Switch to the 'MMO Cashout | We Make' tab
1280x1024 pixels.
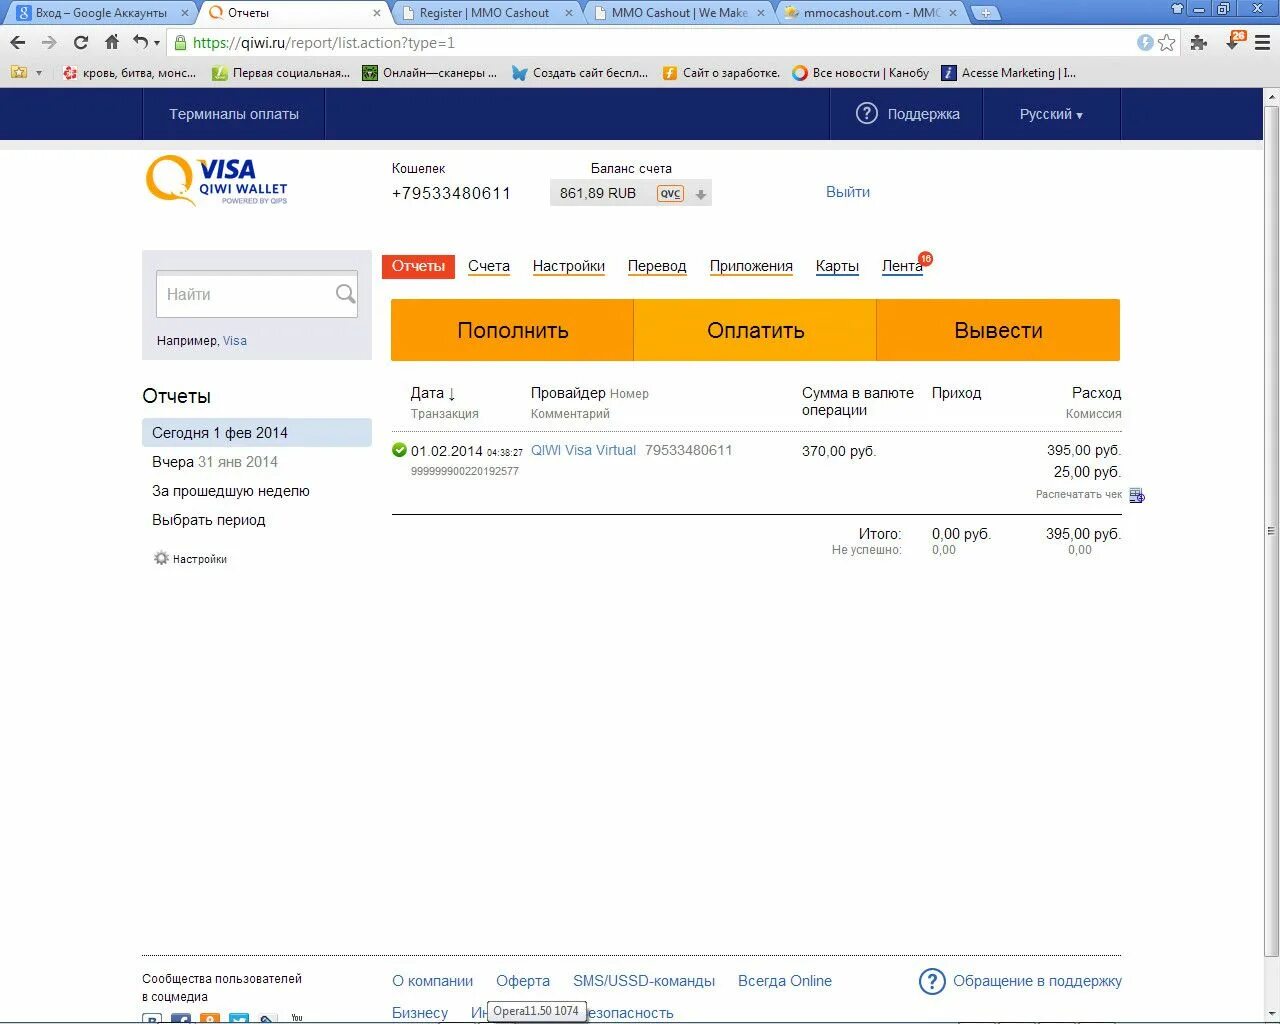[679, 13]
